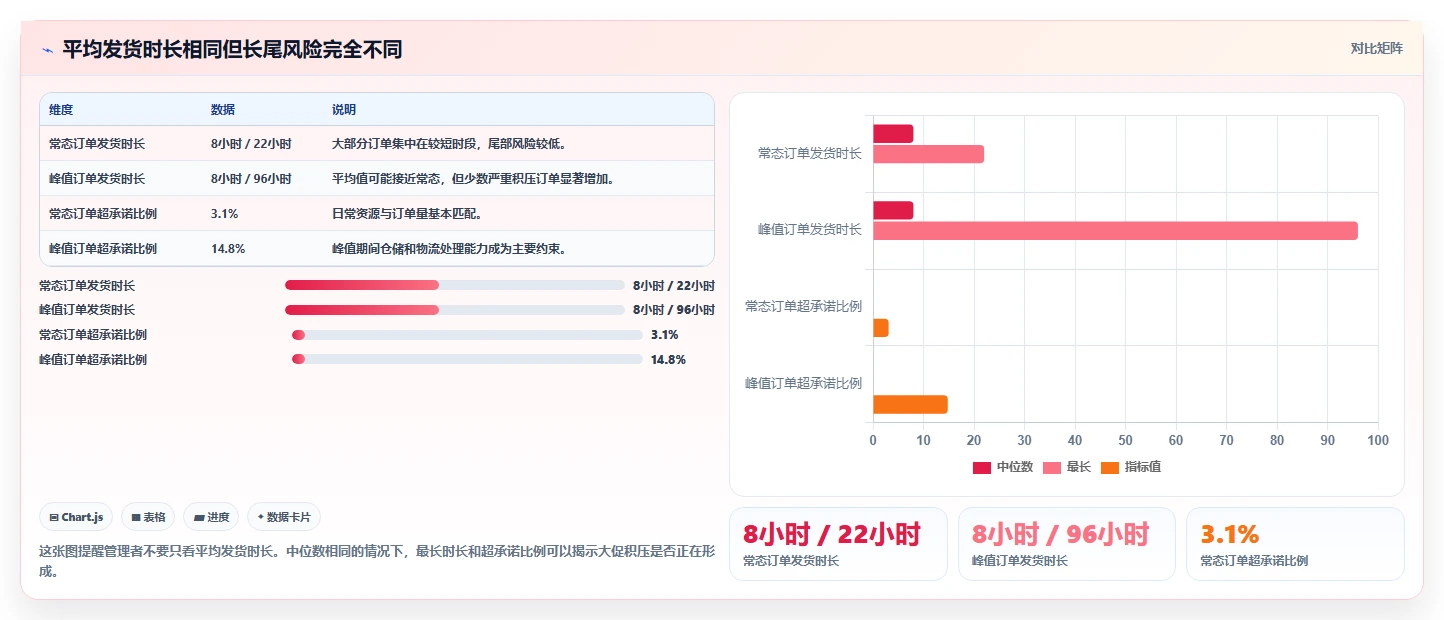Viewport: 1444px width, 620px height.
Task: Click the 最长 legend color box
Action: (1052, 467)
